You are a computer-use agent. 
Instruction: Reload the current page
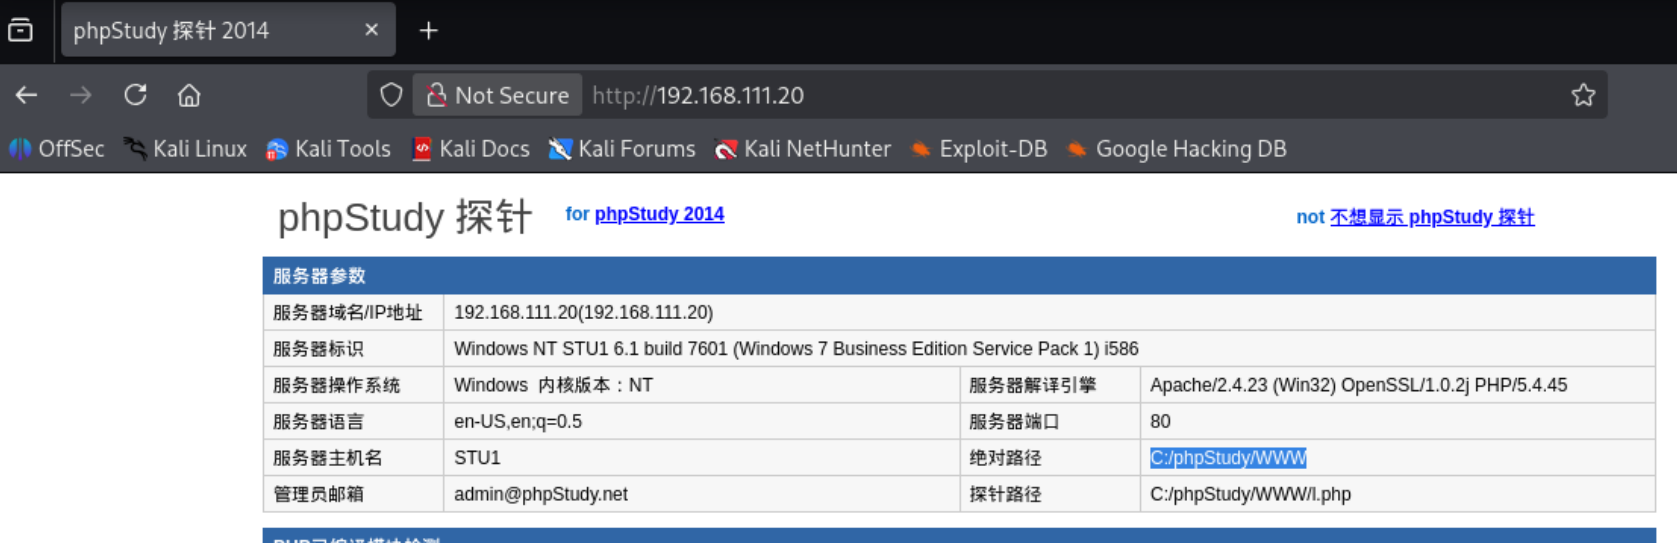[x=135, y=95]
